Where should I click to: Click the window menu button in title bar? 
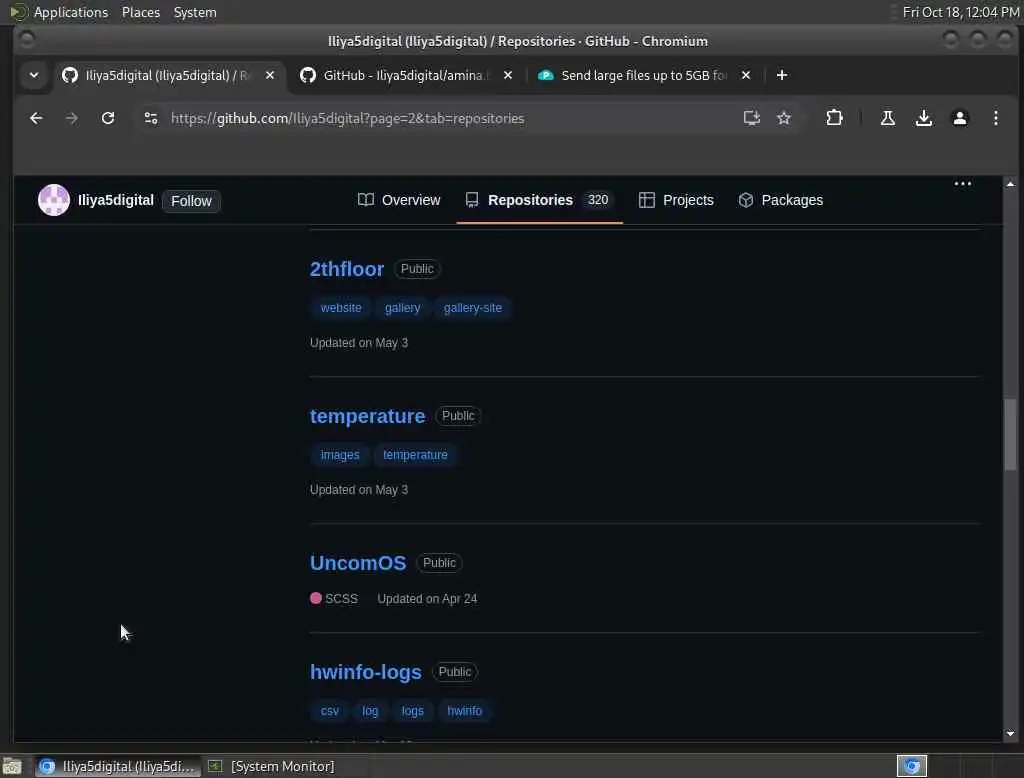(27, 40)
